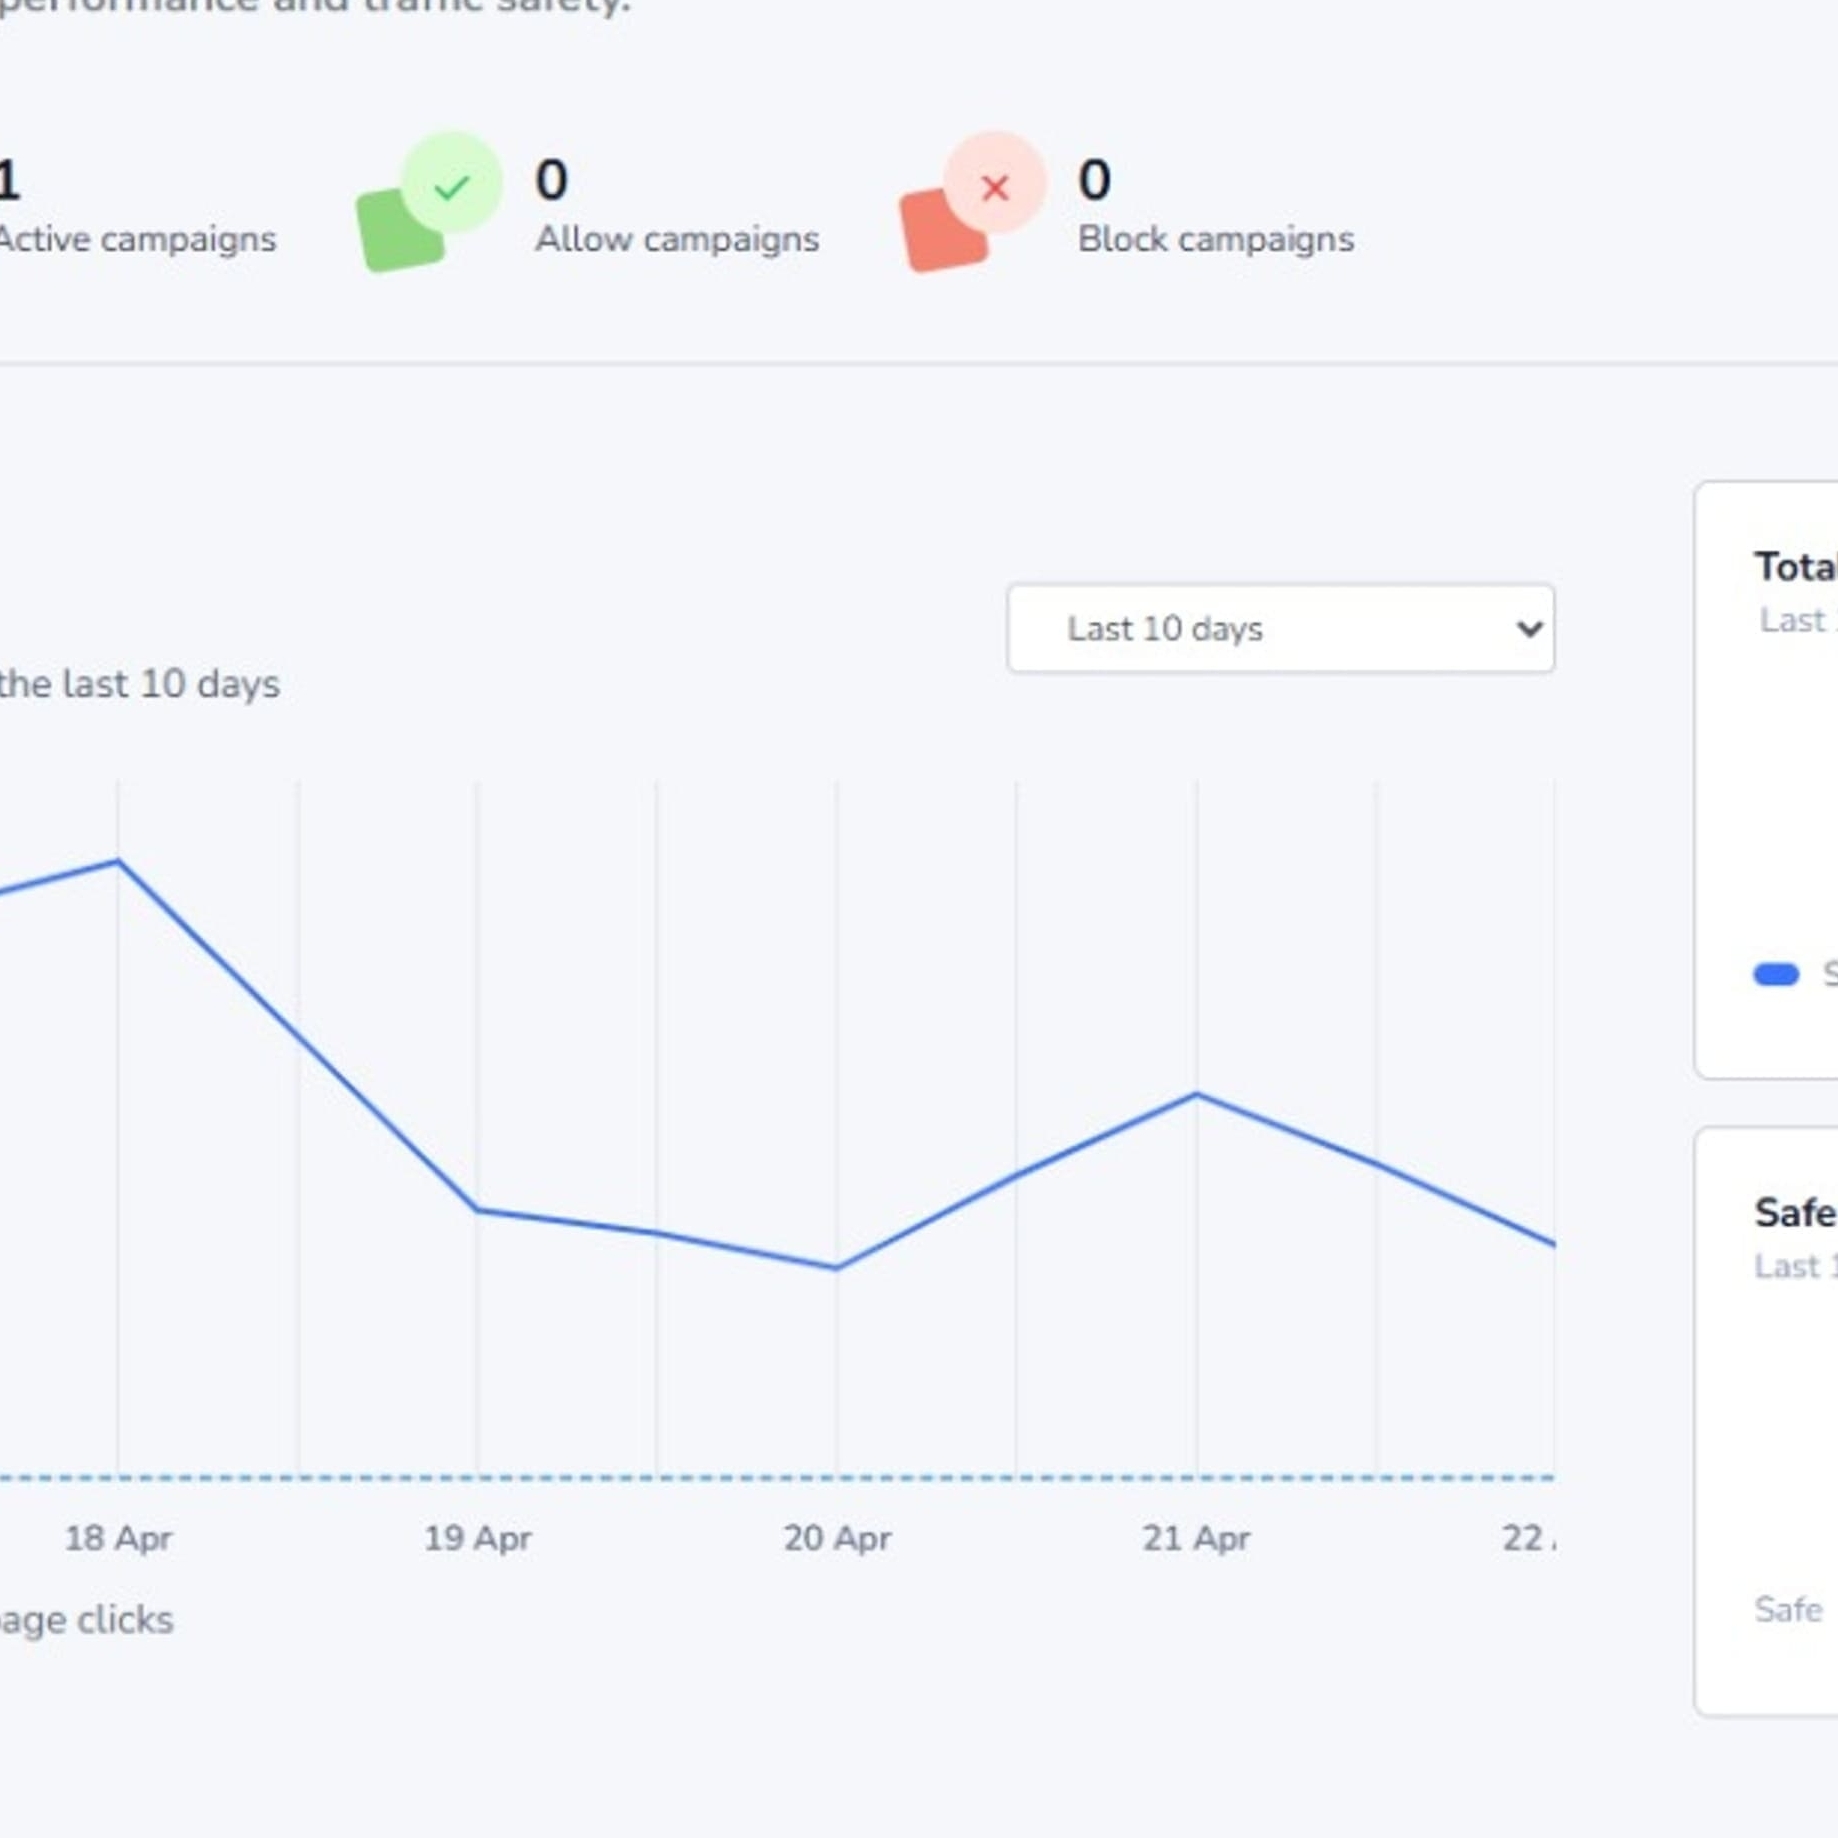Select the 19 Apr point on line

click(x=477, y=1210)
